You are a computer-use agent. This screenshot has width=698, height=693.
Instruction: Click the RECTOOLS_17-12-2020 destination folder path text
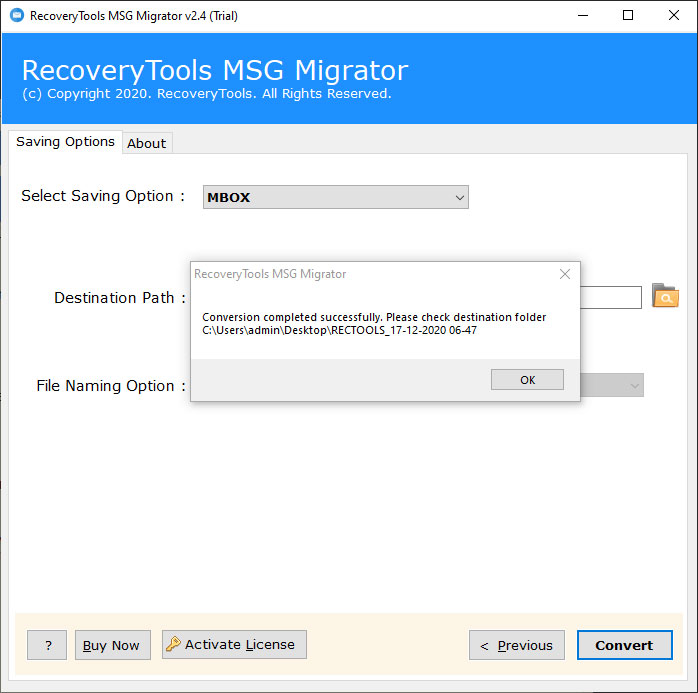[x=339, y=330]
